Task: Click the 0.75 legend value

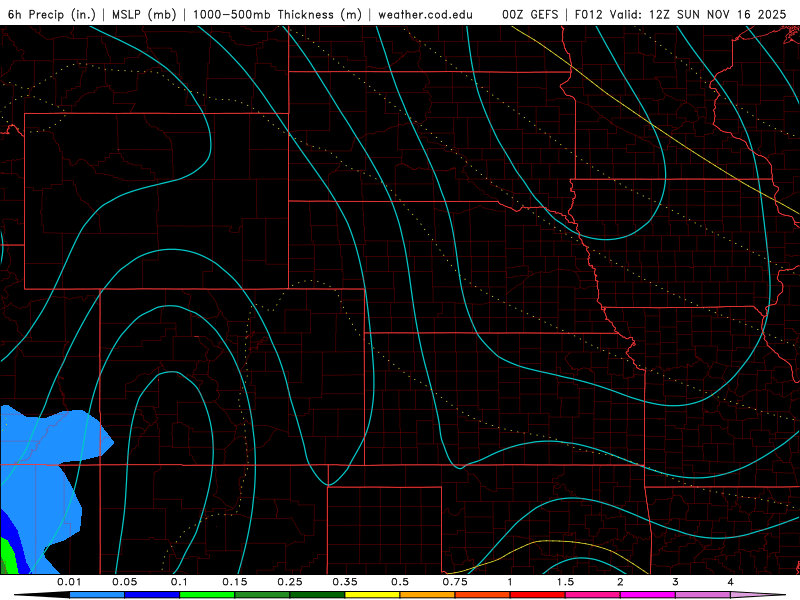Action: pyautogui.click(x=455, y=582)
